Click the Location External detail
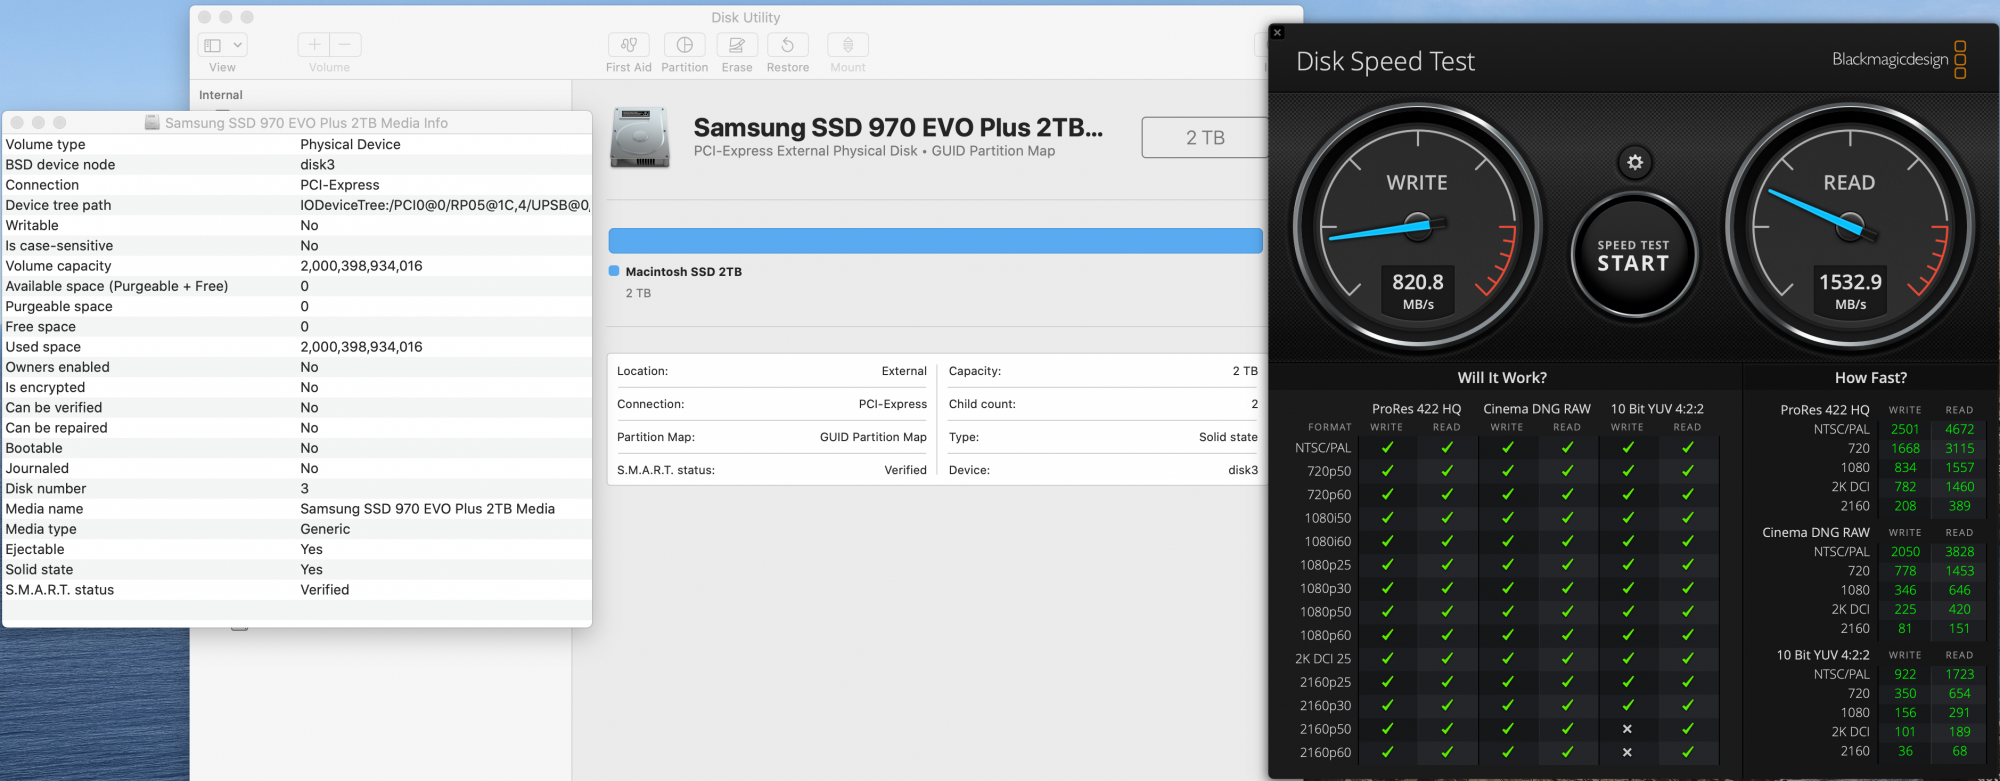Viewport: 2000px width, 781px height. [x=772, y=371]
